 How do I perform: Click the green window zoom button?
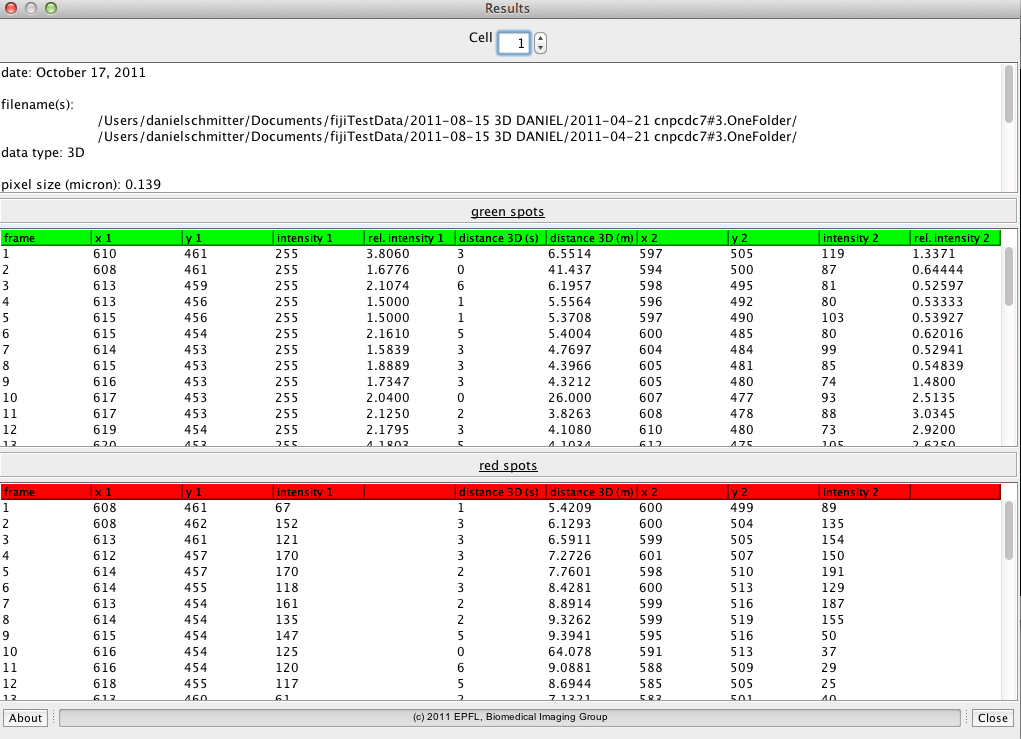[51, 8]
